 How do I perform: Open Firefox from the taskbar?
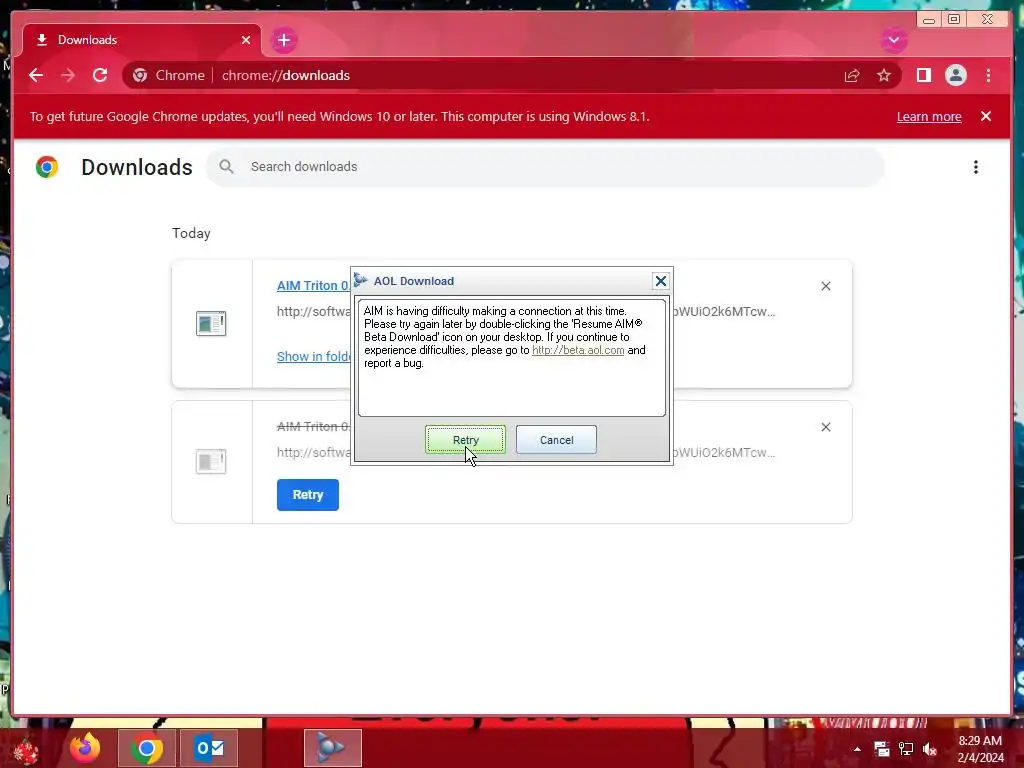coord(85,748)
